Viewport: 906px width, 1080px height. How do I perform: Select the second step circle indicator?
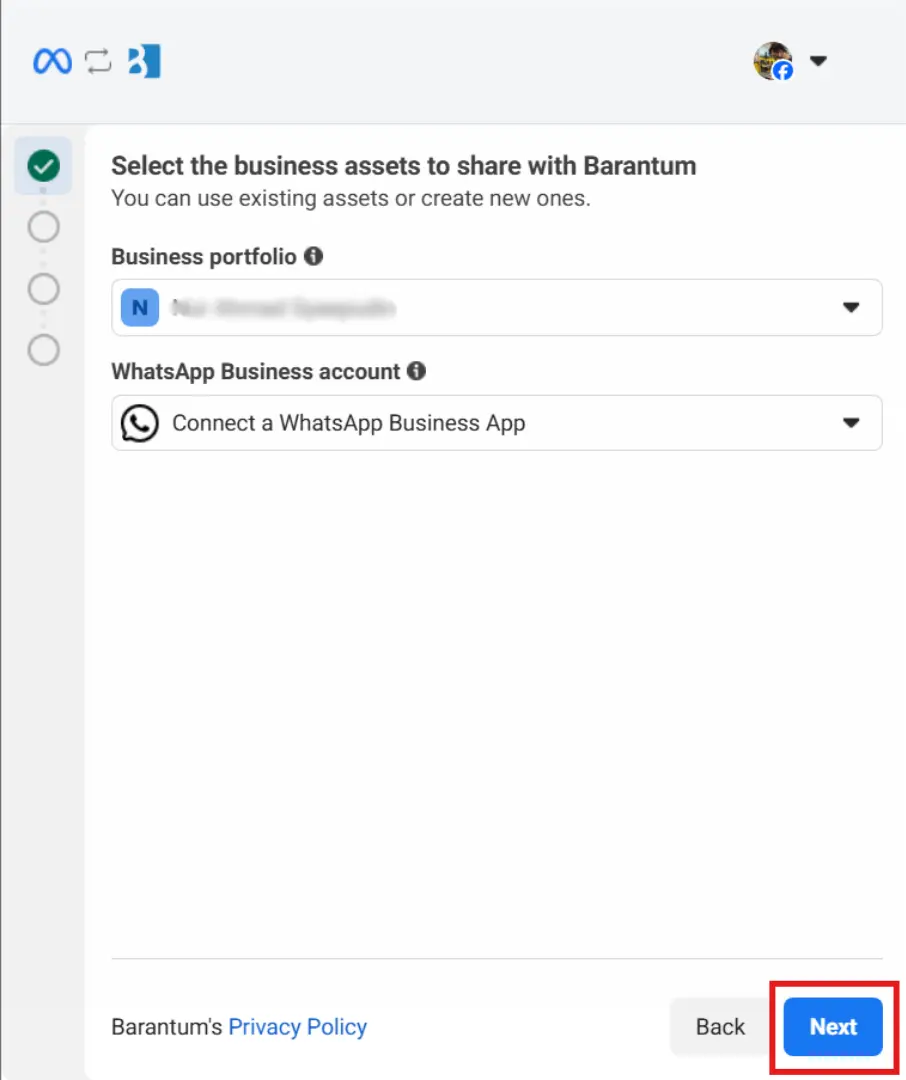click(x=43, y=227)
